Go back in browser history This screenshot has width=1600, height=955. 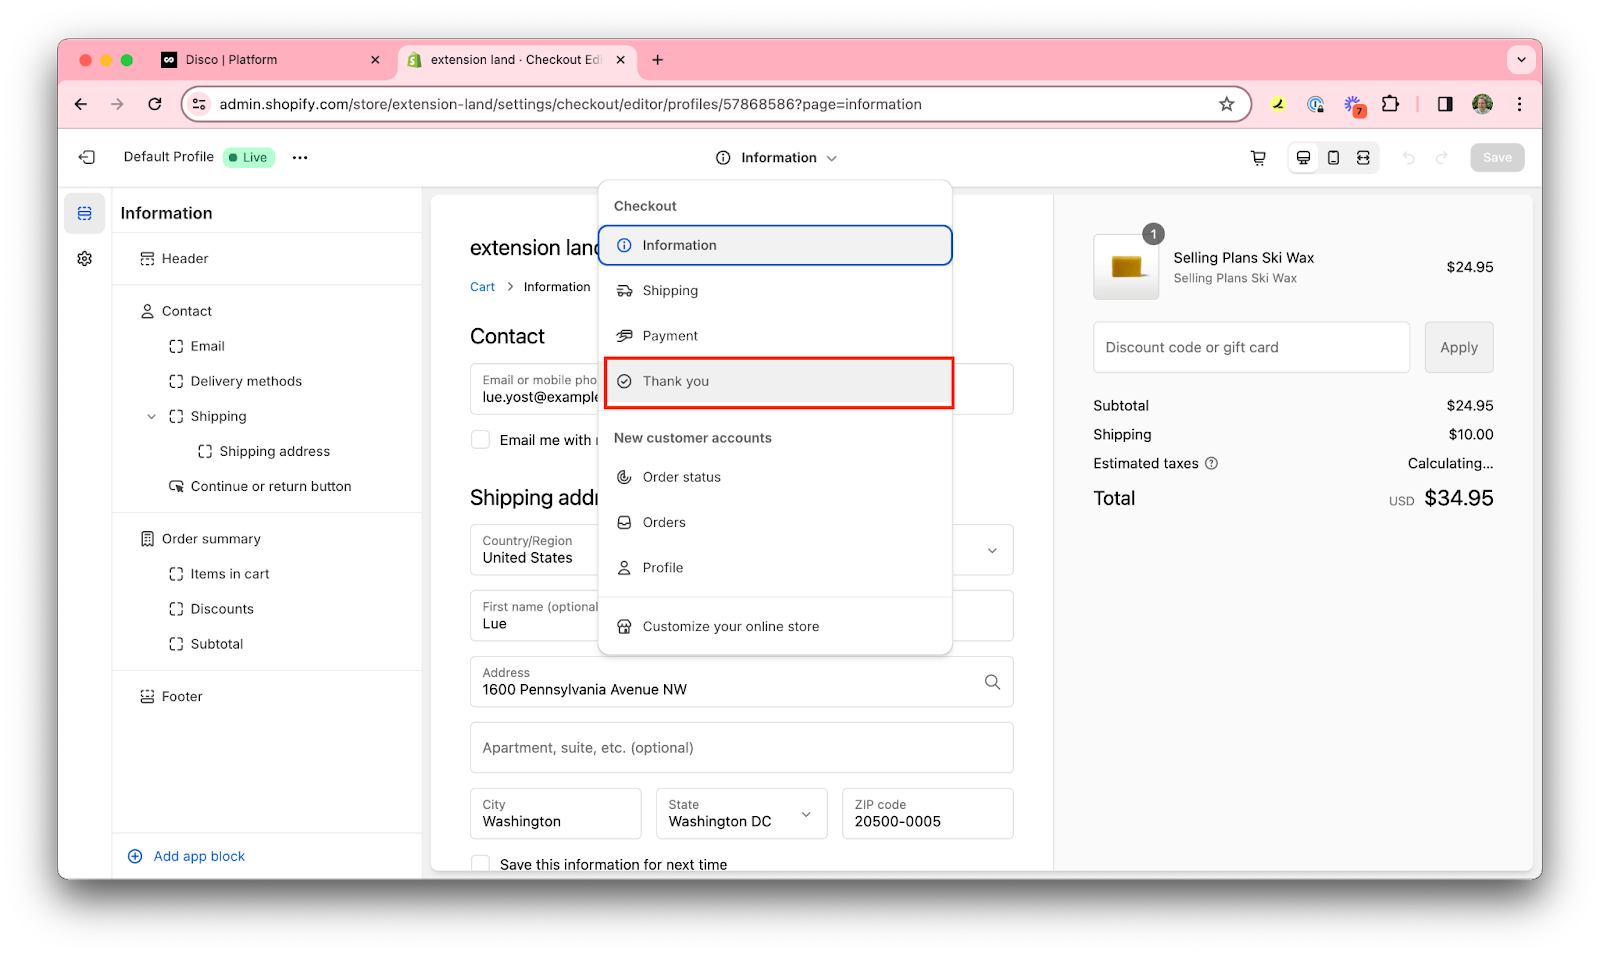(81, 104)
